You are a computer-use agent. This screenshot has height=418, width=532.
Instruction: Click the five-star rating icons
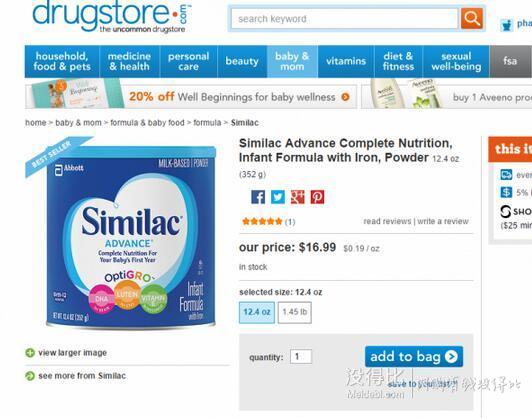pyautogui.click(x=262, y=222)
